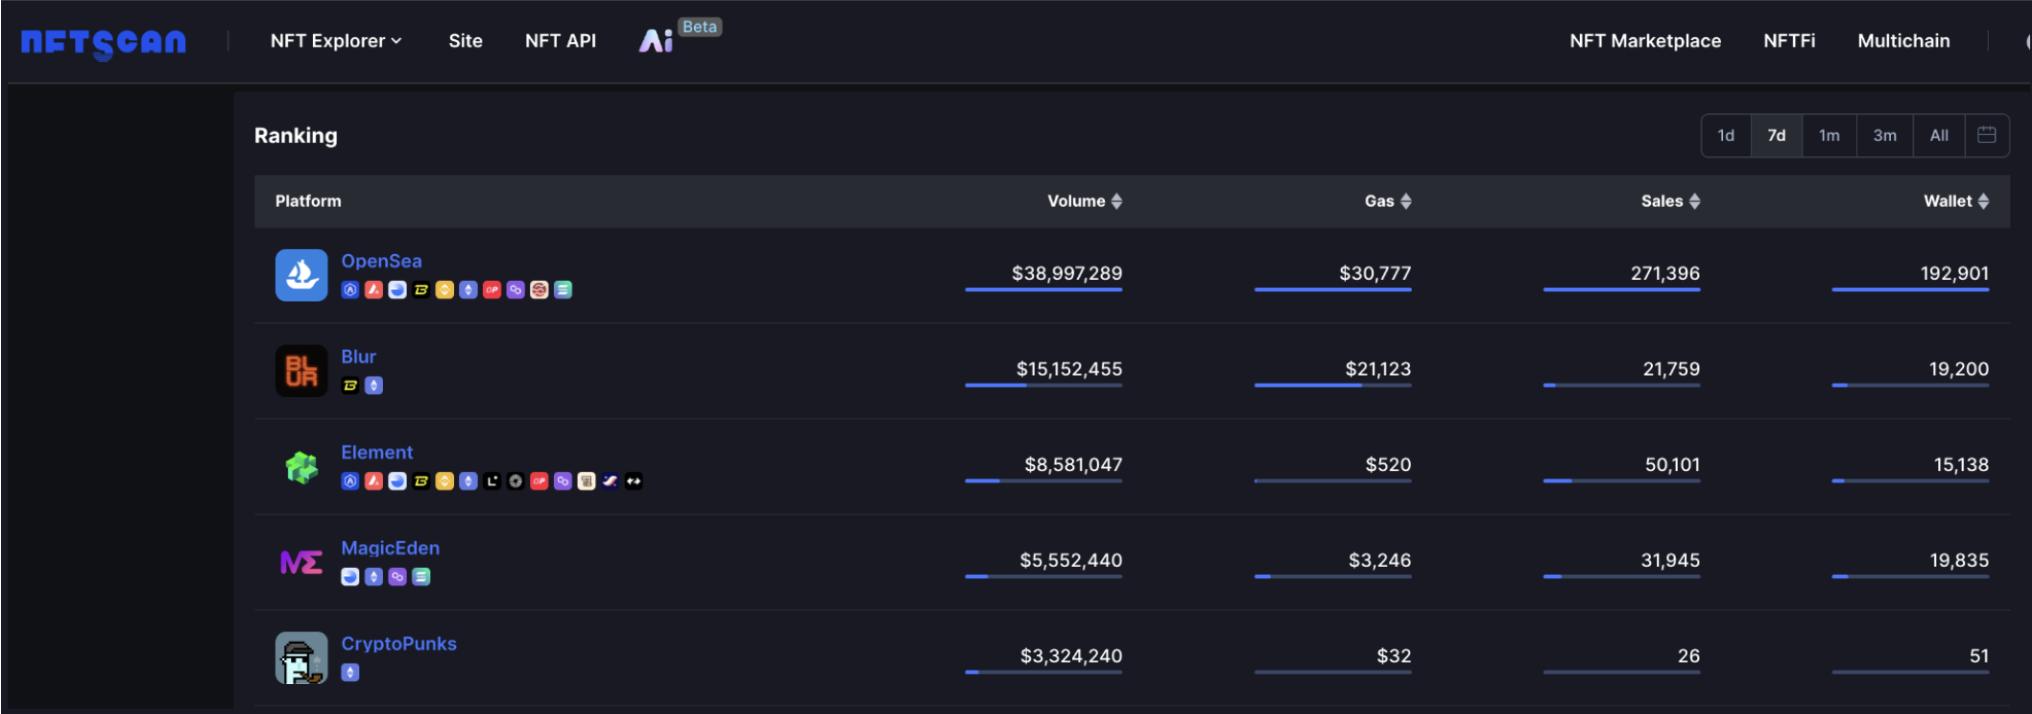
Task: Click Polygon chain icon in MagicEden row
Action: (397, 577)
